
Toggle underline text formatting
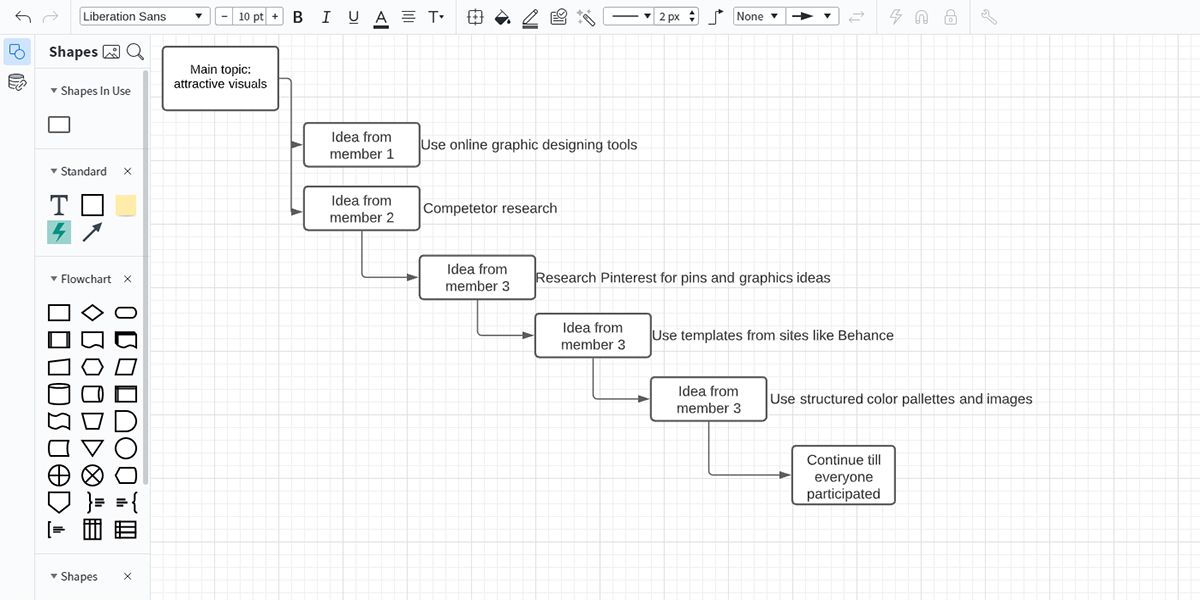[x=353, y=17]
